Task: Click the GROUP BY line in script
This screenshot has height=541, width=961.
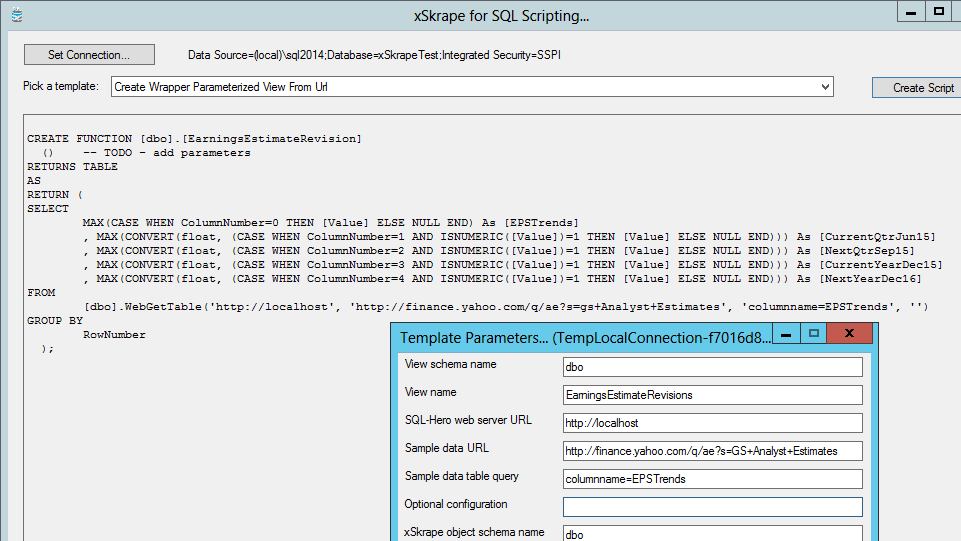Action: click(x=55, y=321)
